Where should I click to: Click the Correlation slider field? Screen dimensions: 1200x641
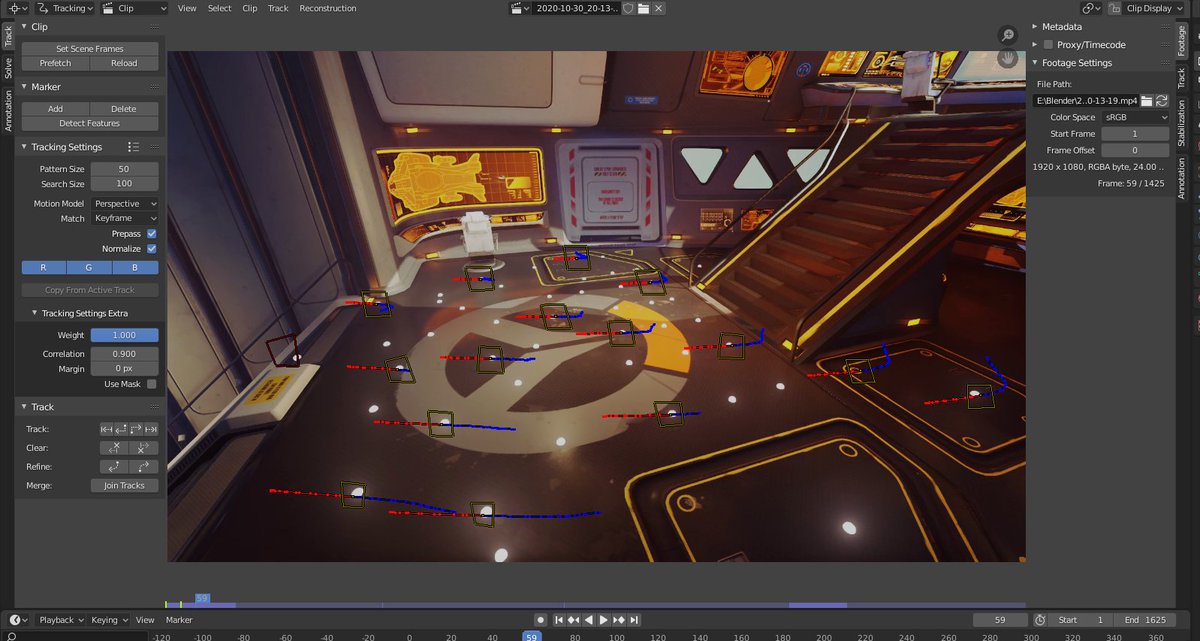[x=124, y=354]
